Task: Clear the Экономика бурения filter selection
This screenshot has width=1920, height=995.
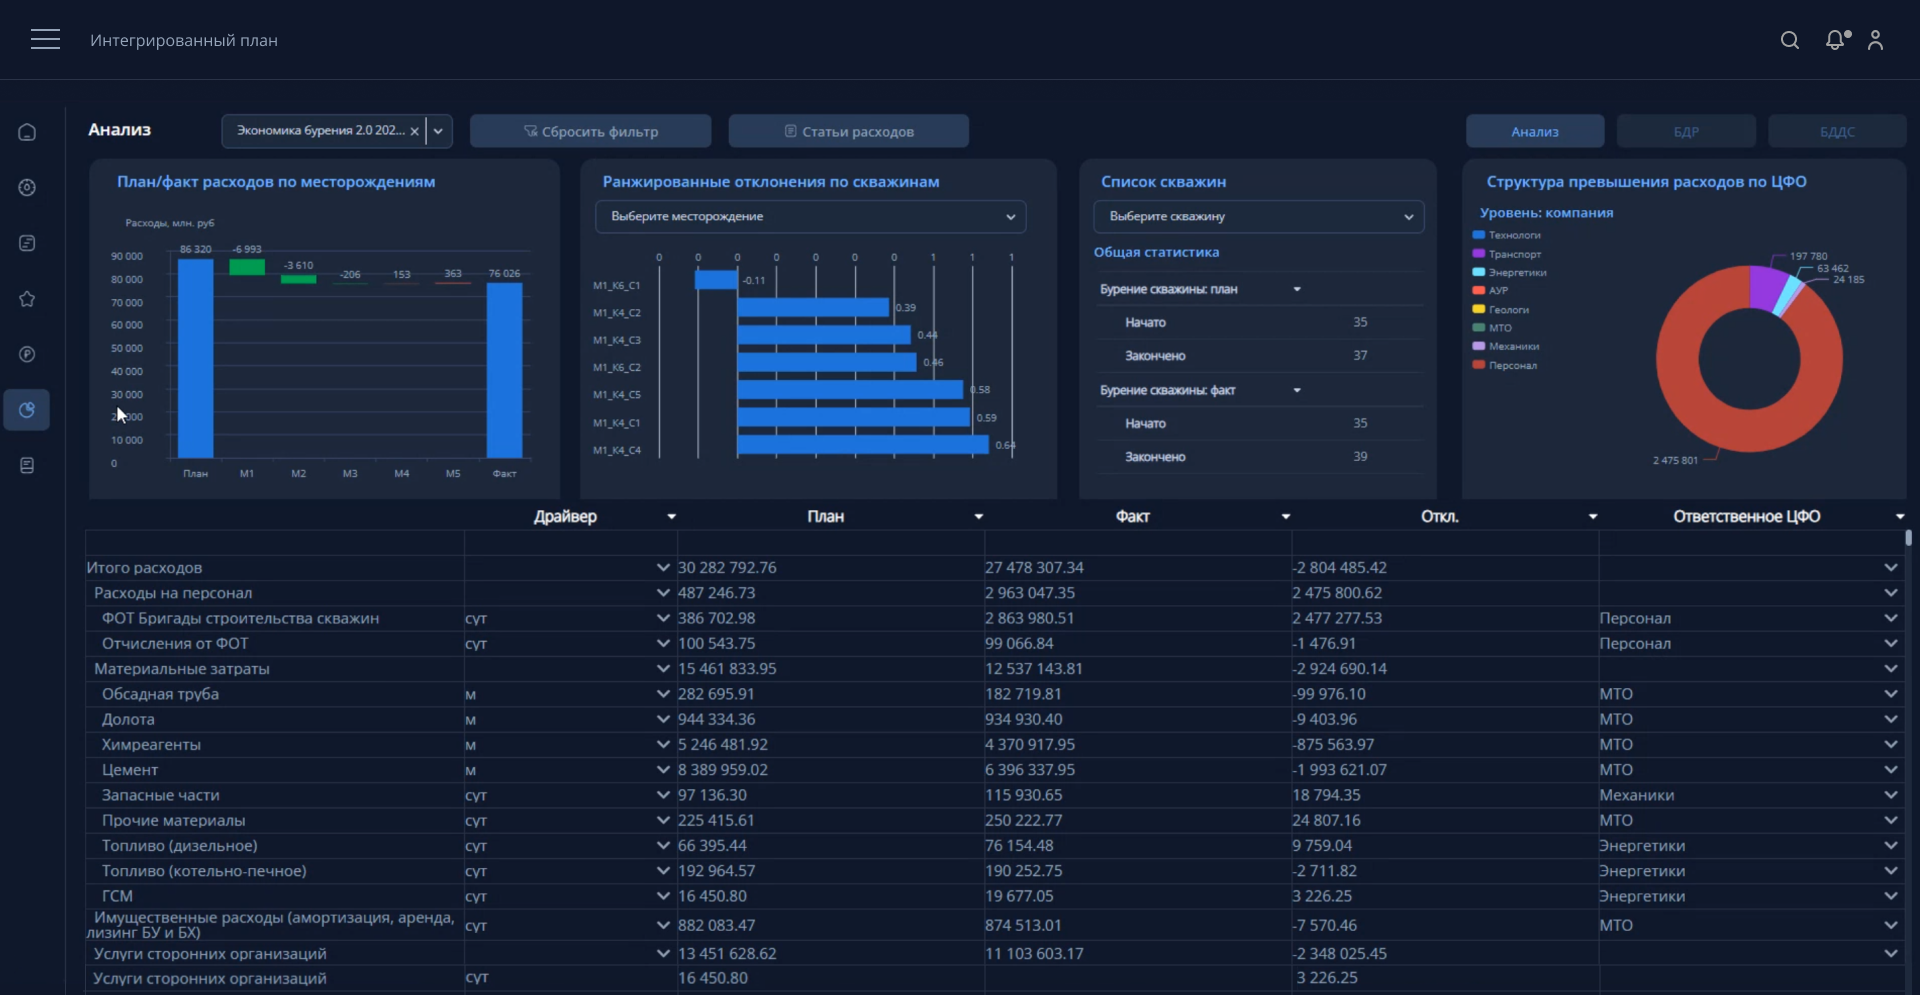Action: click(414, 131)
